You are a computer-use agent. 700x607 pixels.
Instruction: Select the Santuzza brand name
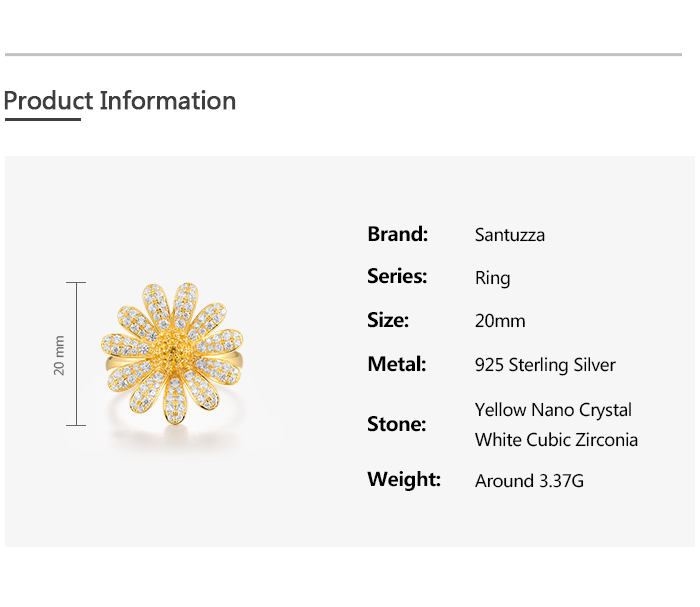510,235
